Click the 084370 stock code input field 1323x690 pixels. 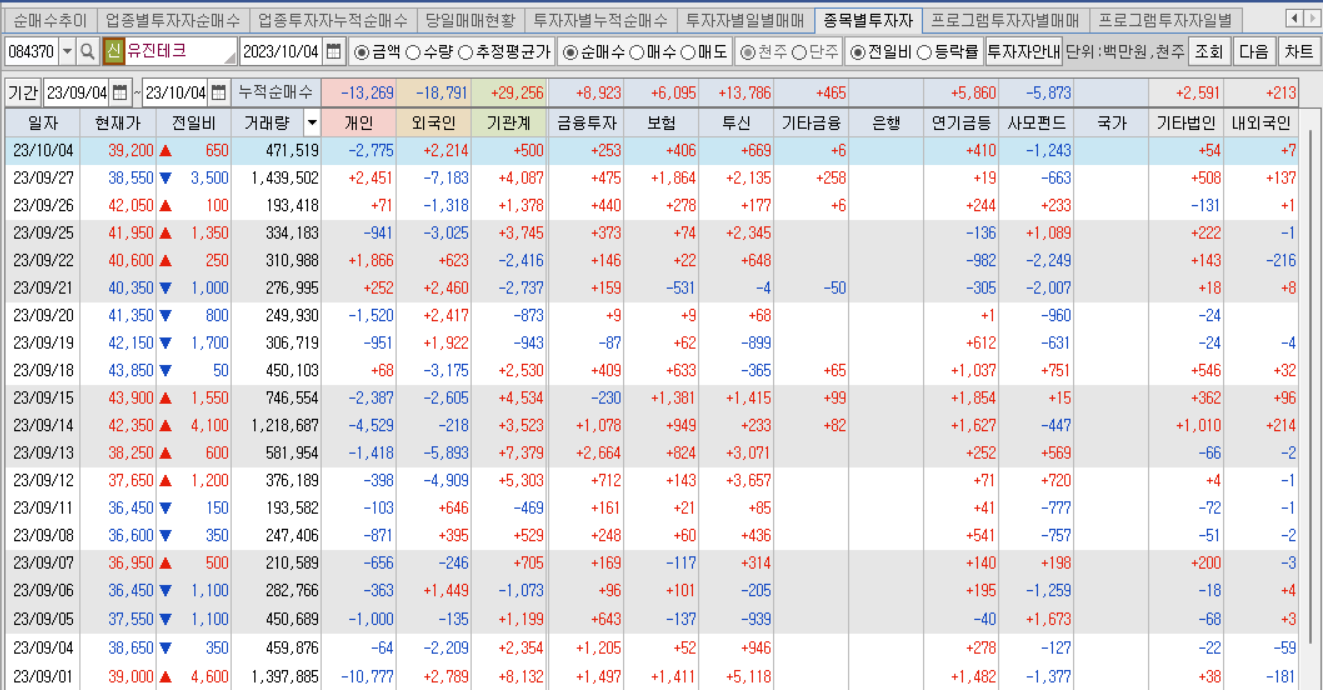click(x=30, y=51)
